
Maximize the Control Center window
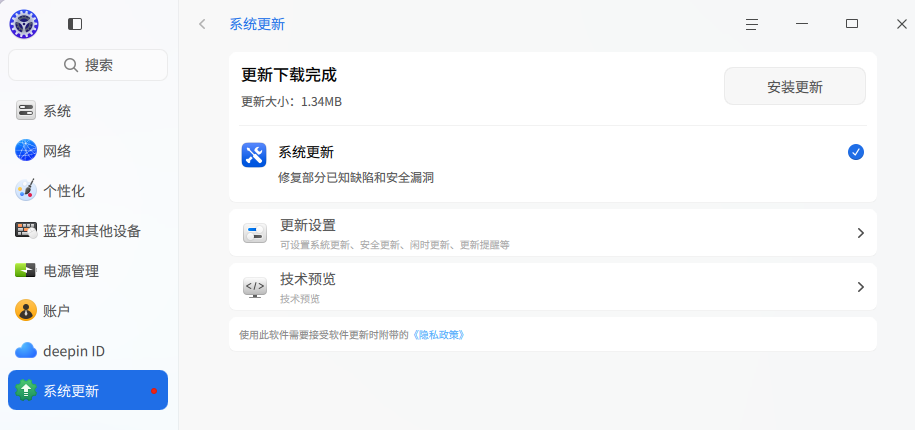tap(852, 24)
